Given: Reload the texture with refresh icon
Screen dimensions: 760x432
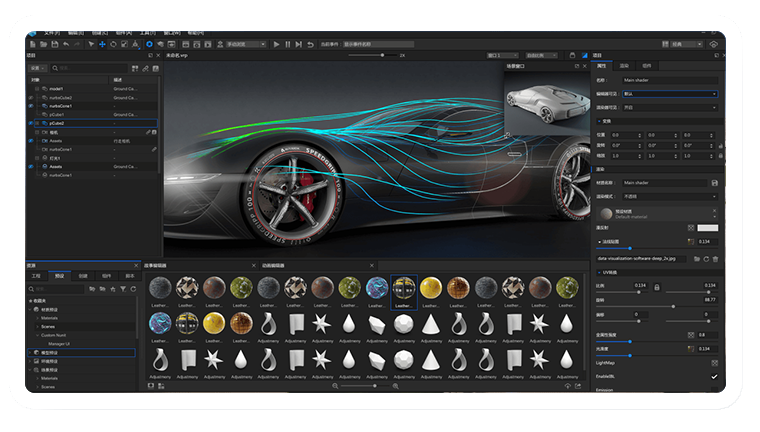Looking at the screenshot, I should pyautogui.click(x=706, y=259).
